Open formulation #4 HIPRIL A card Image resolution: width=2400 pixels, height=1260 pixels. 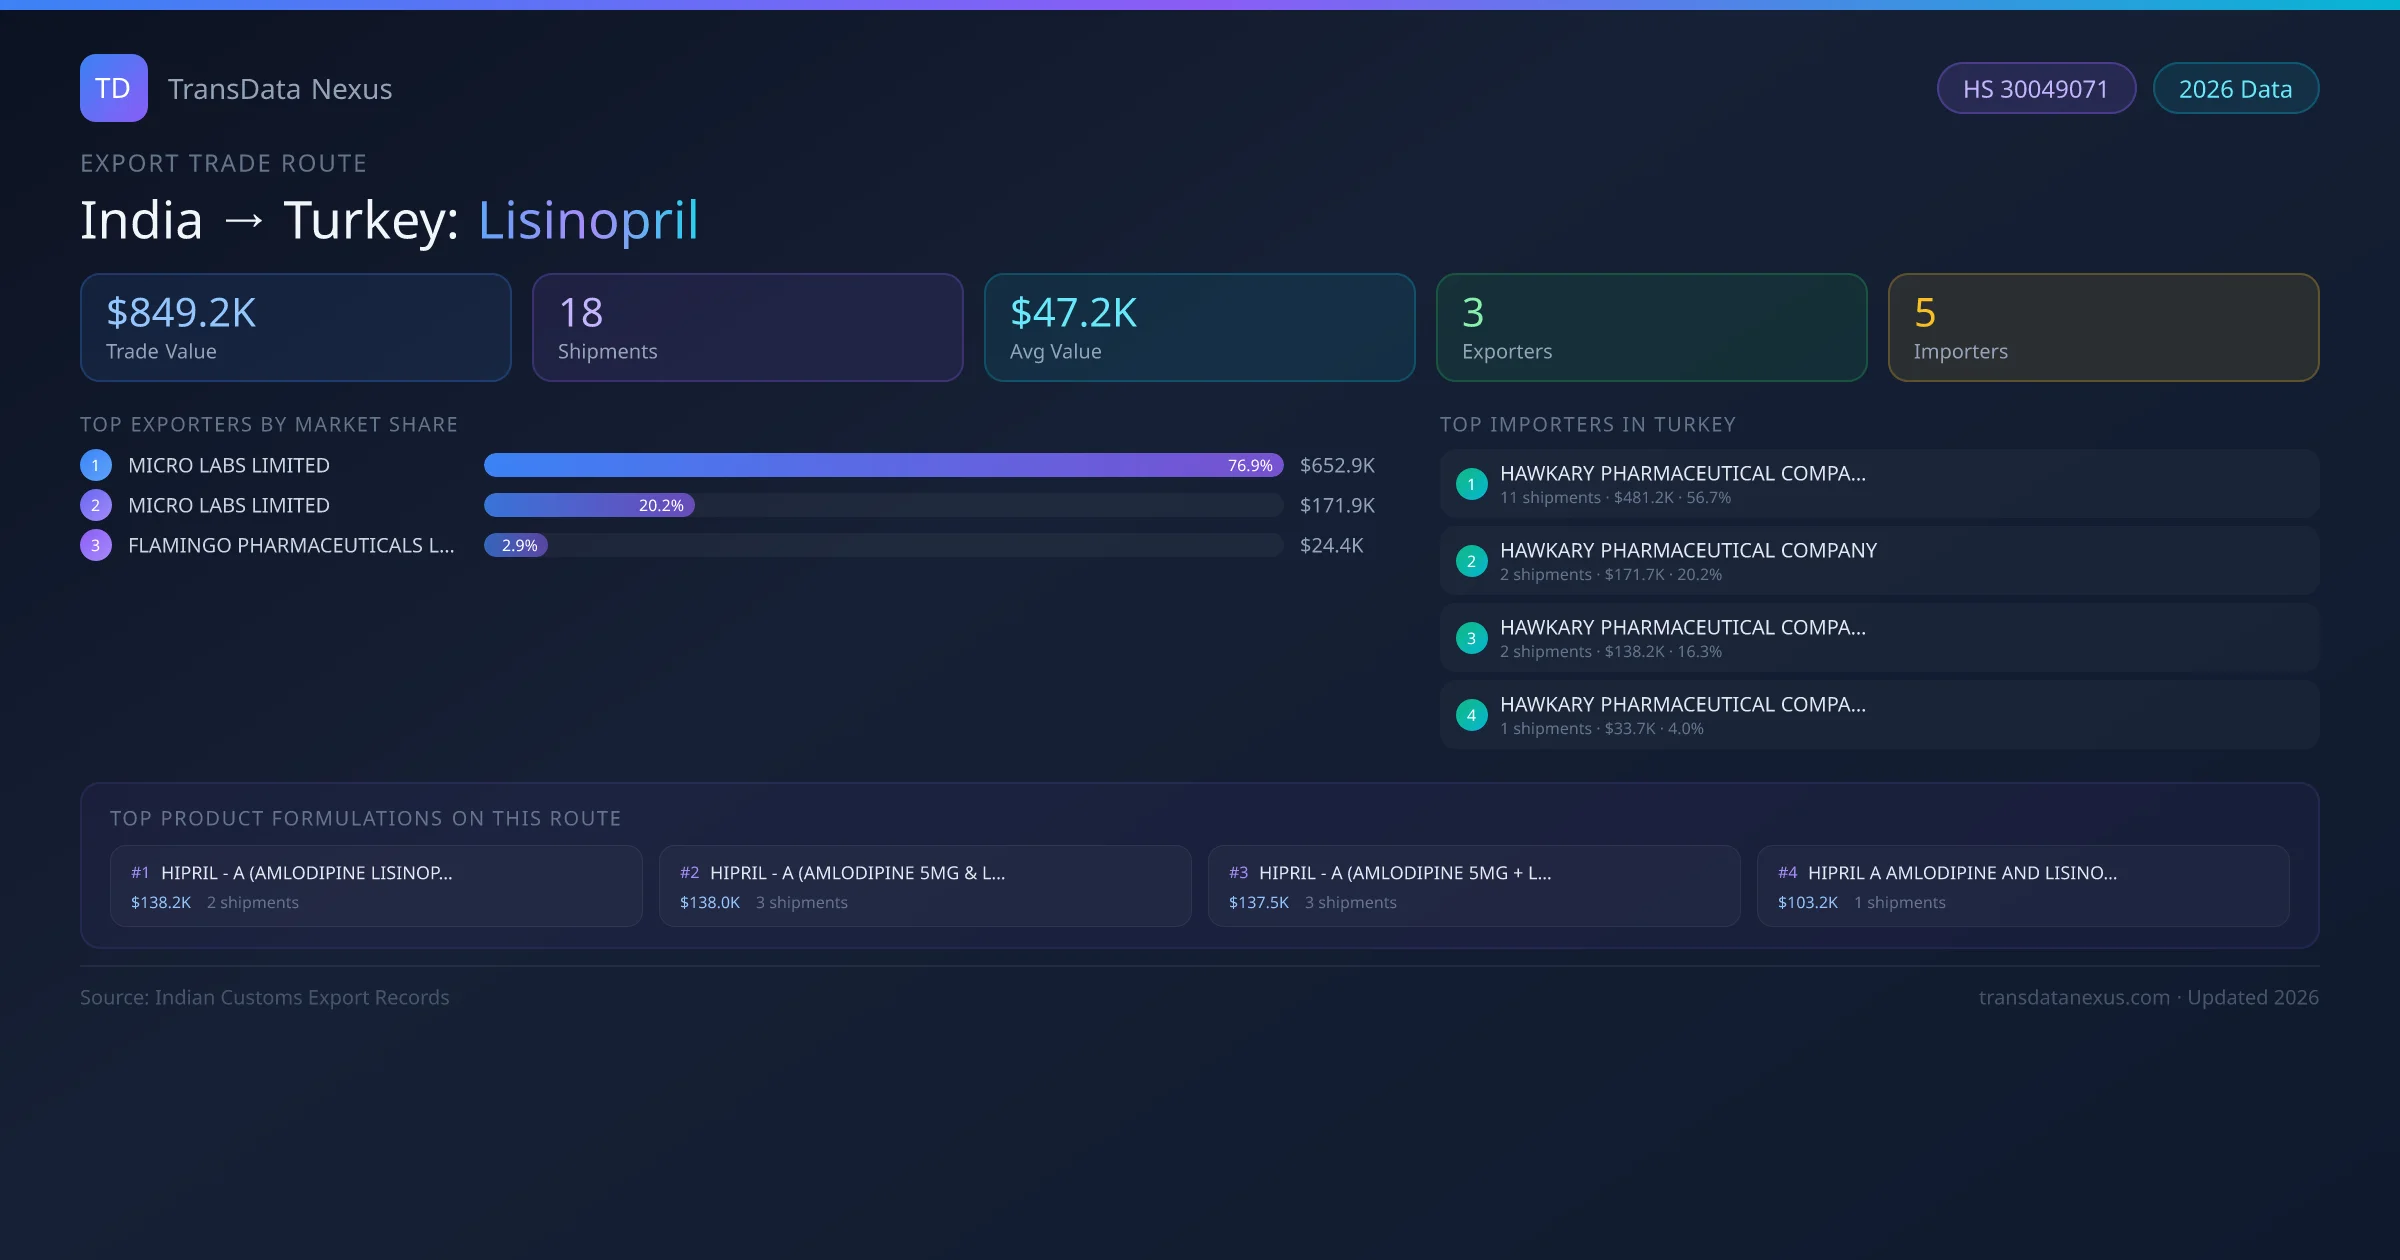point(2022,886)
